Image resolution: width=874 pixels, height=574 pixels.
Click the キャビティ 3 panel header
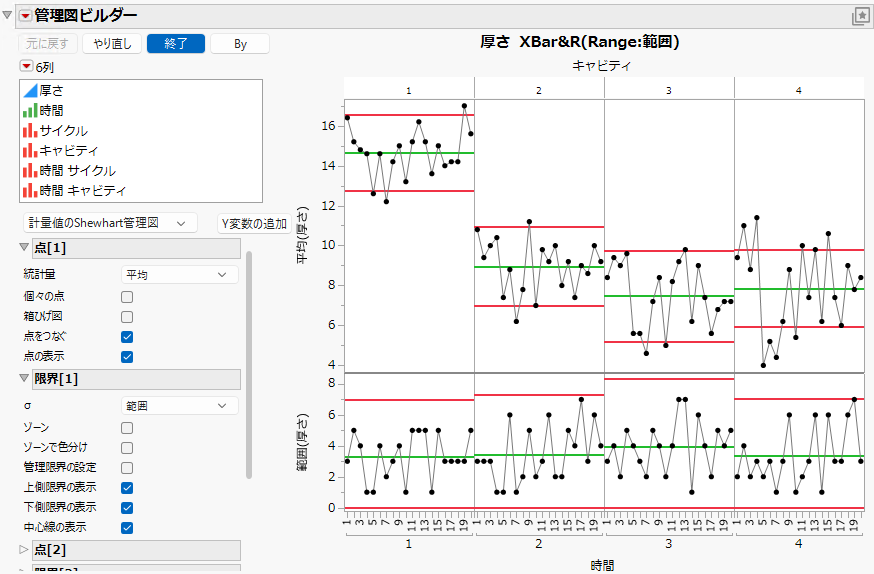coord(669,90)
